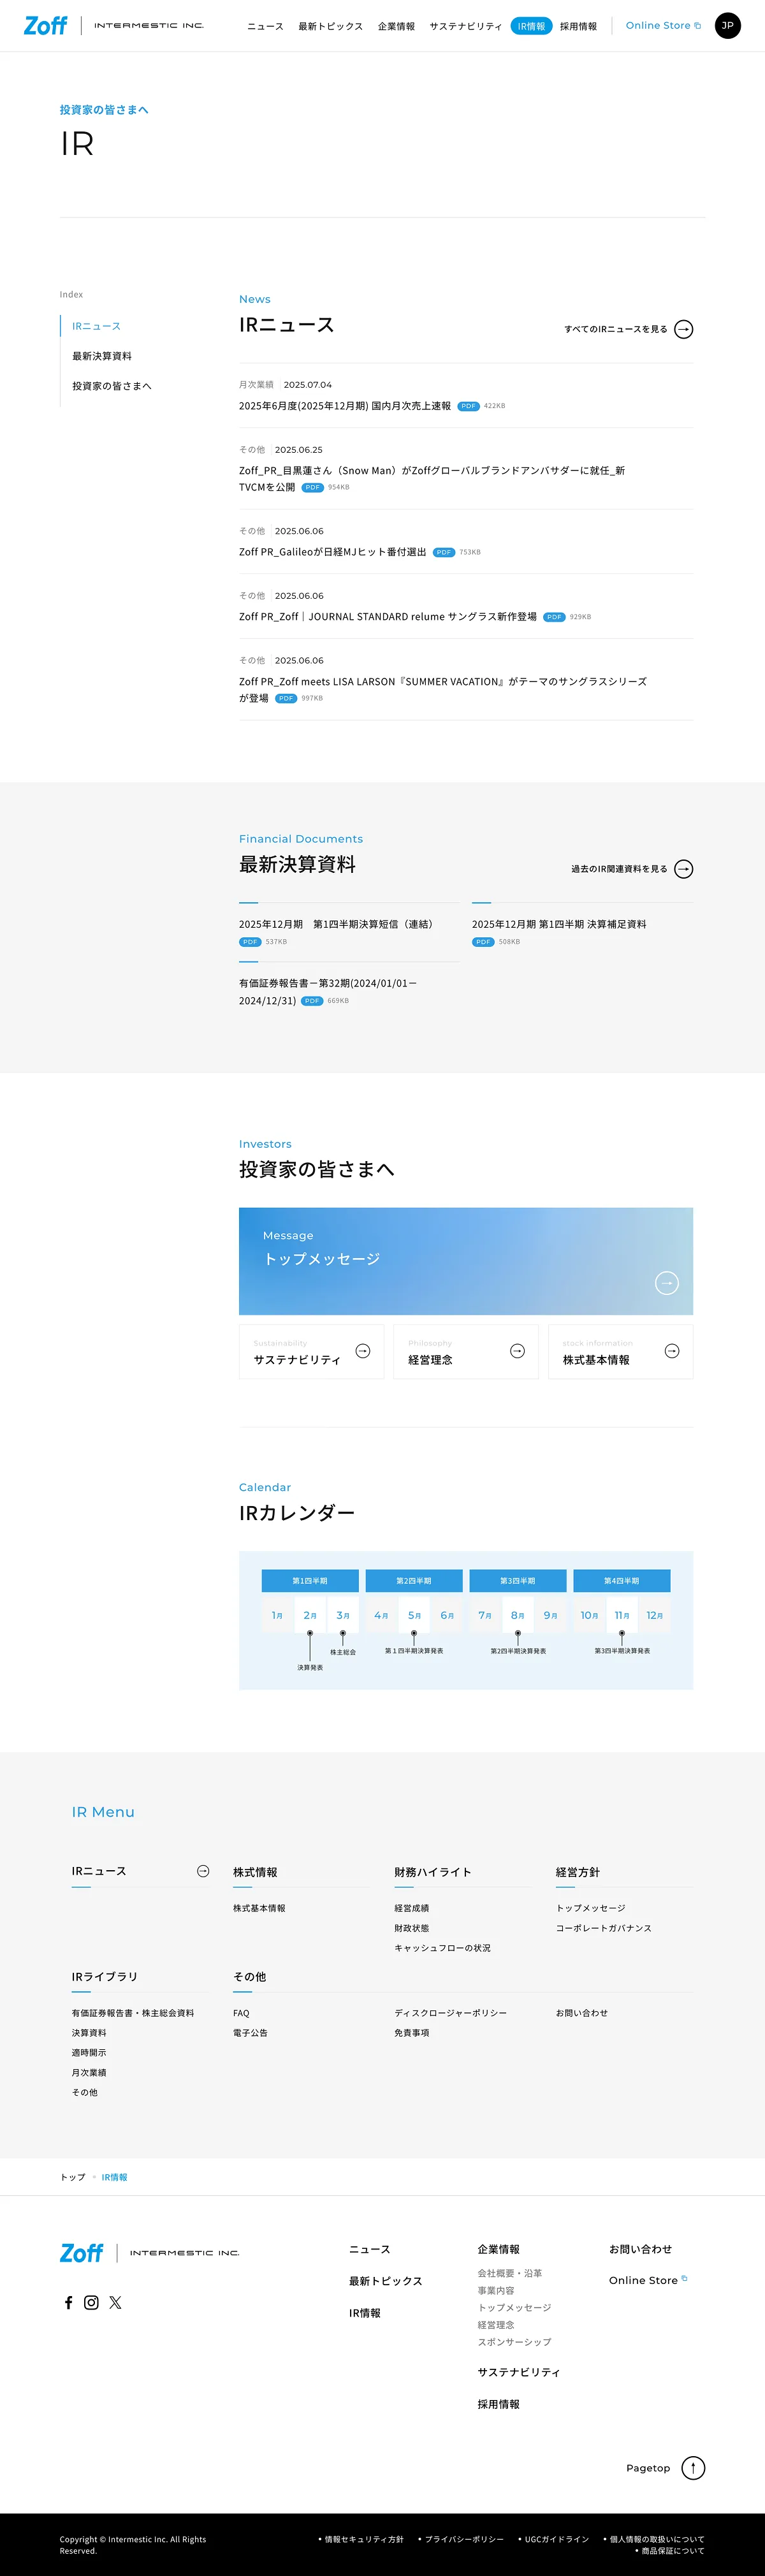Open スポンサーシップ in the footer
The width and height of the screenshot is (765, 2576).
click(514, 2342)
